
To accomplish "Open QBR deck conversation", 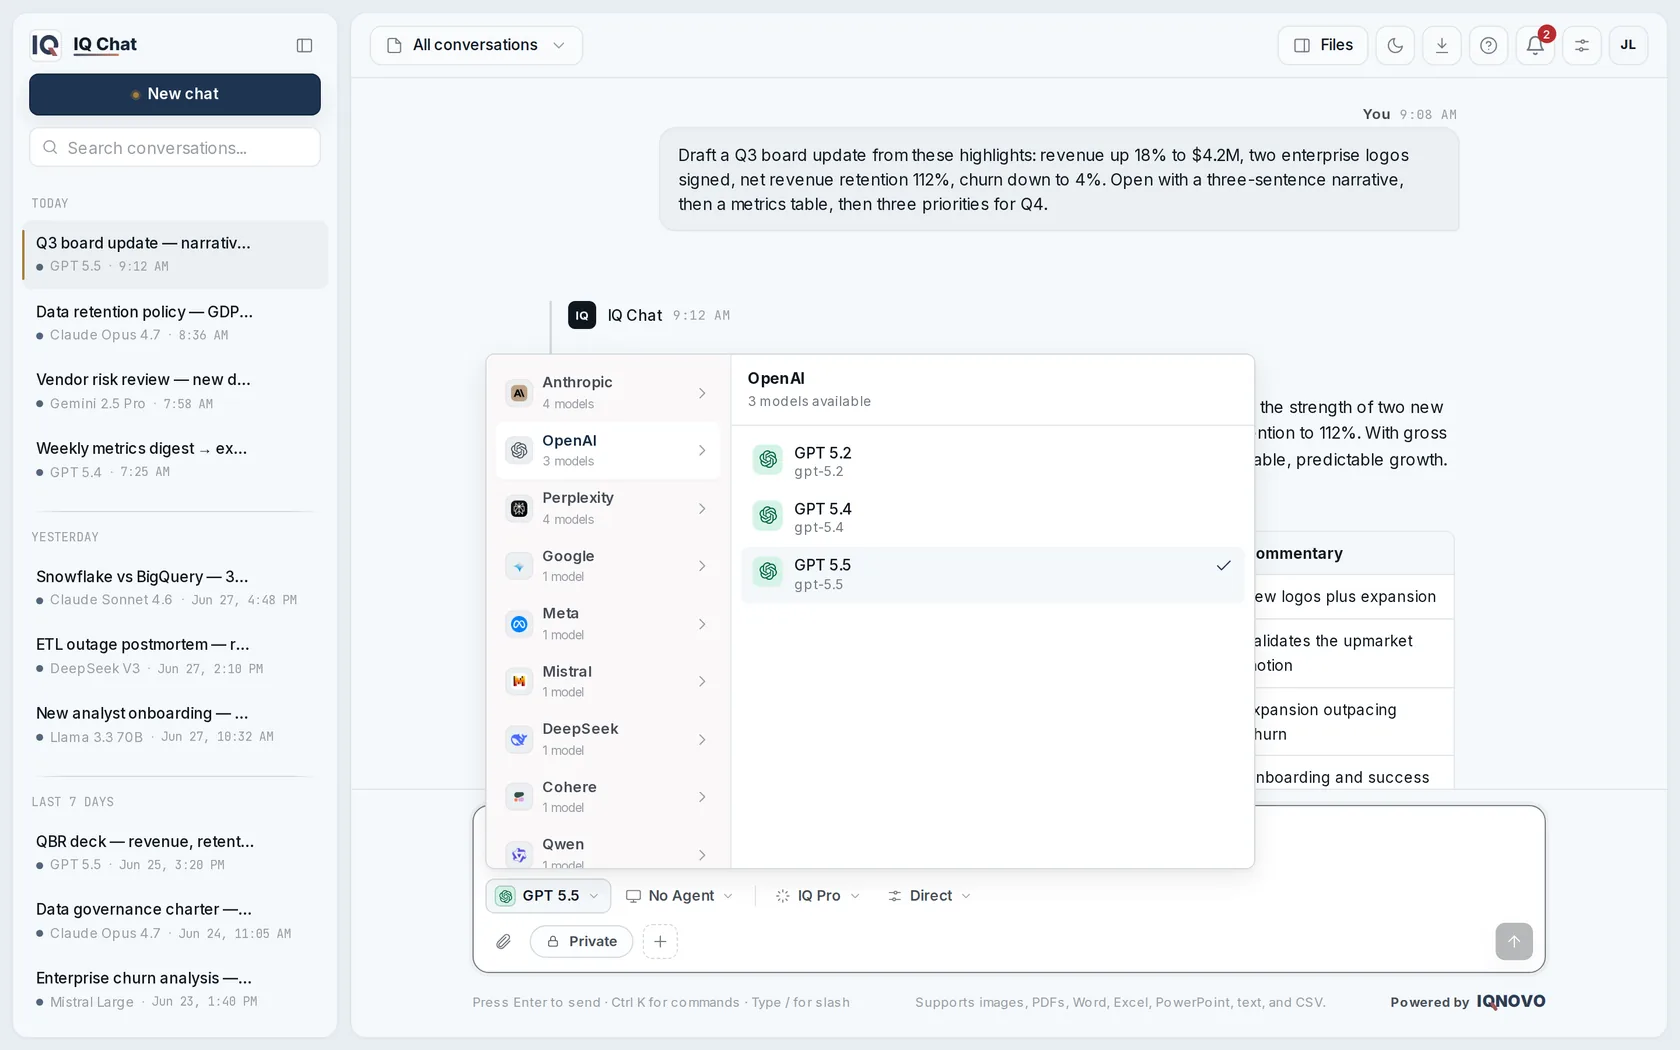I will (x=175, y=853).
